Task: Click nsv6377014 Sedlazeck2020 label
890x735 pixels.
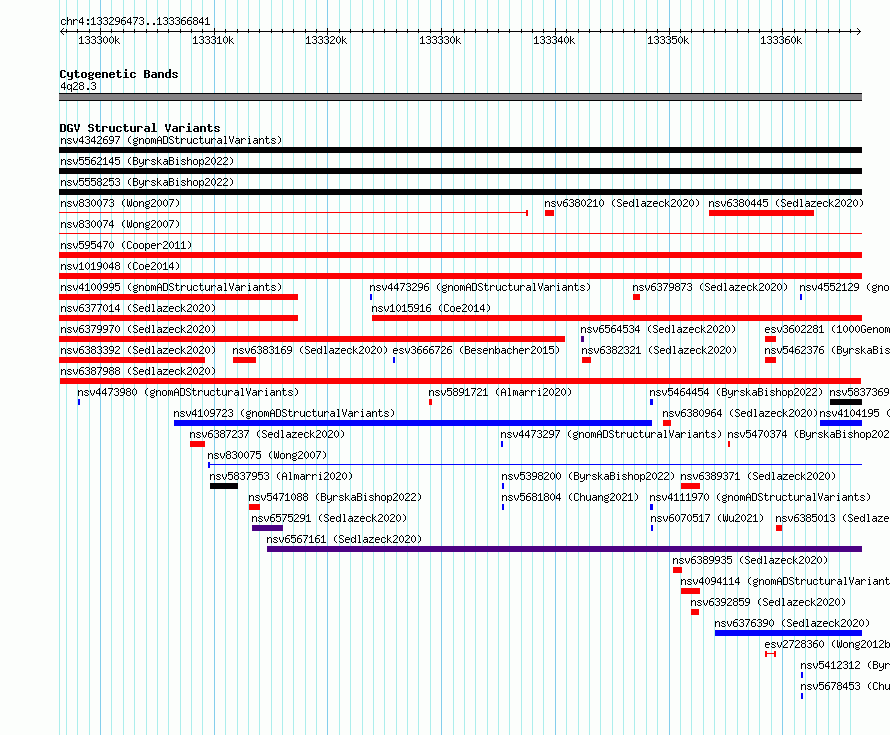Action: (x=138, y=308)
